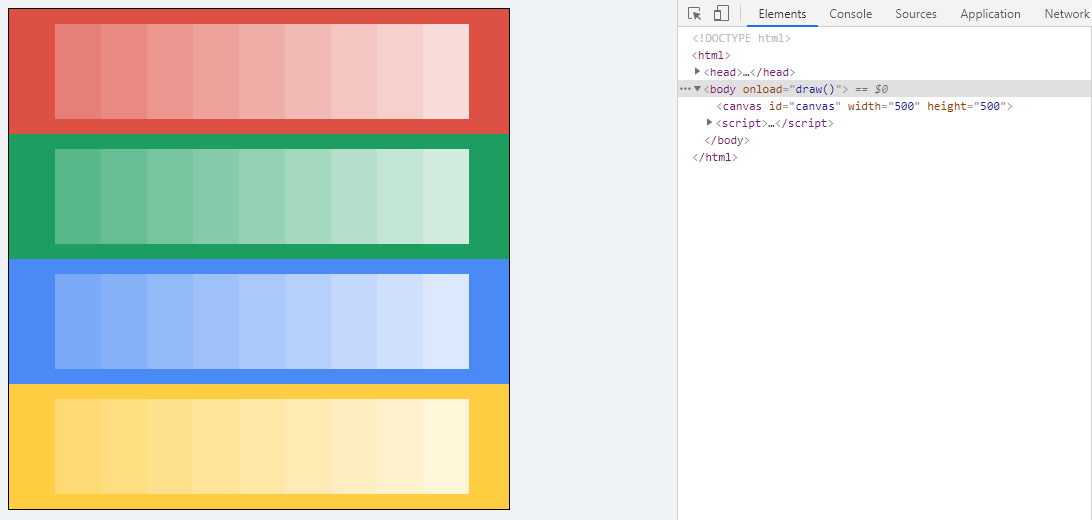The width and height of the screenshot is (1092, 520).
Task: Click the darkest blue tint square
Action: click(78, 321)
